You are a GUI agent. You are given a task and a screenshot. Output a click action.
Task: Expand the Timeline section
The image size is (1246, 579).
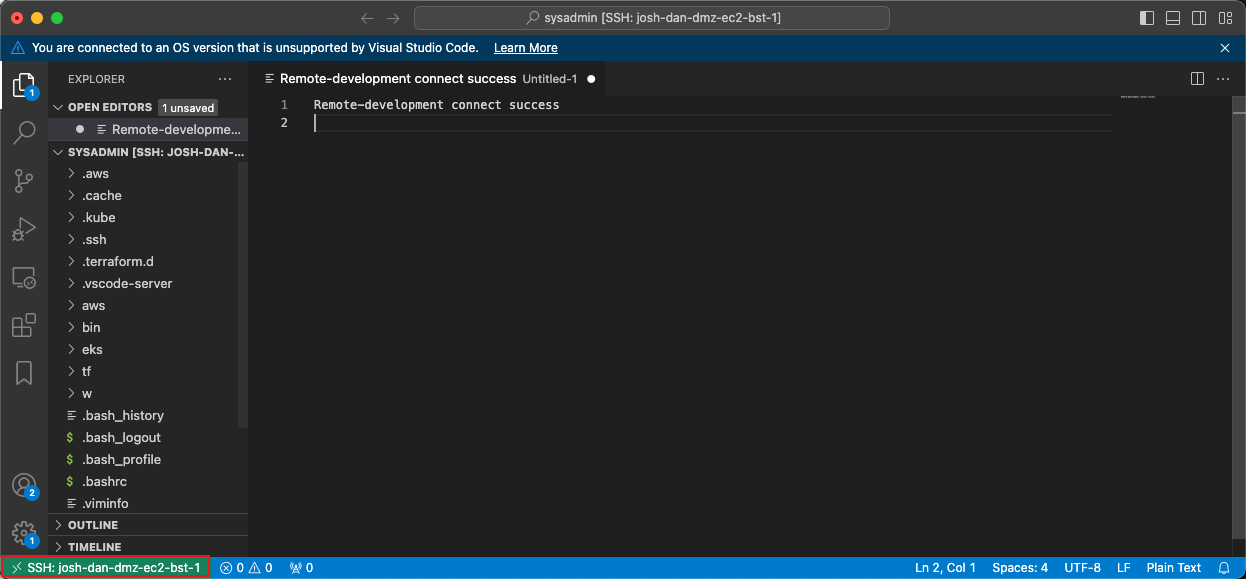[148, 547]
